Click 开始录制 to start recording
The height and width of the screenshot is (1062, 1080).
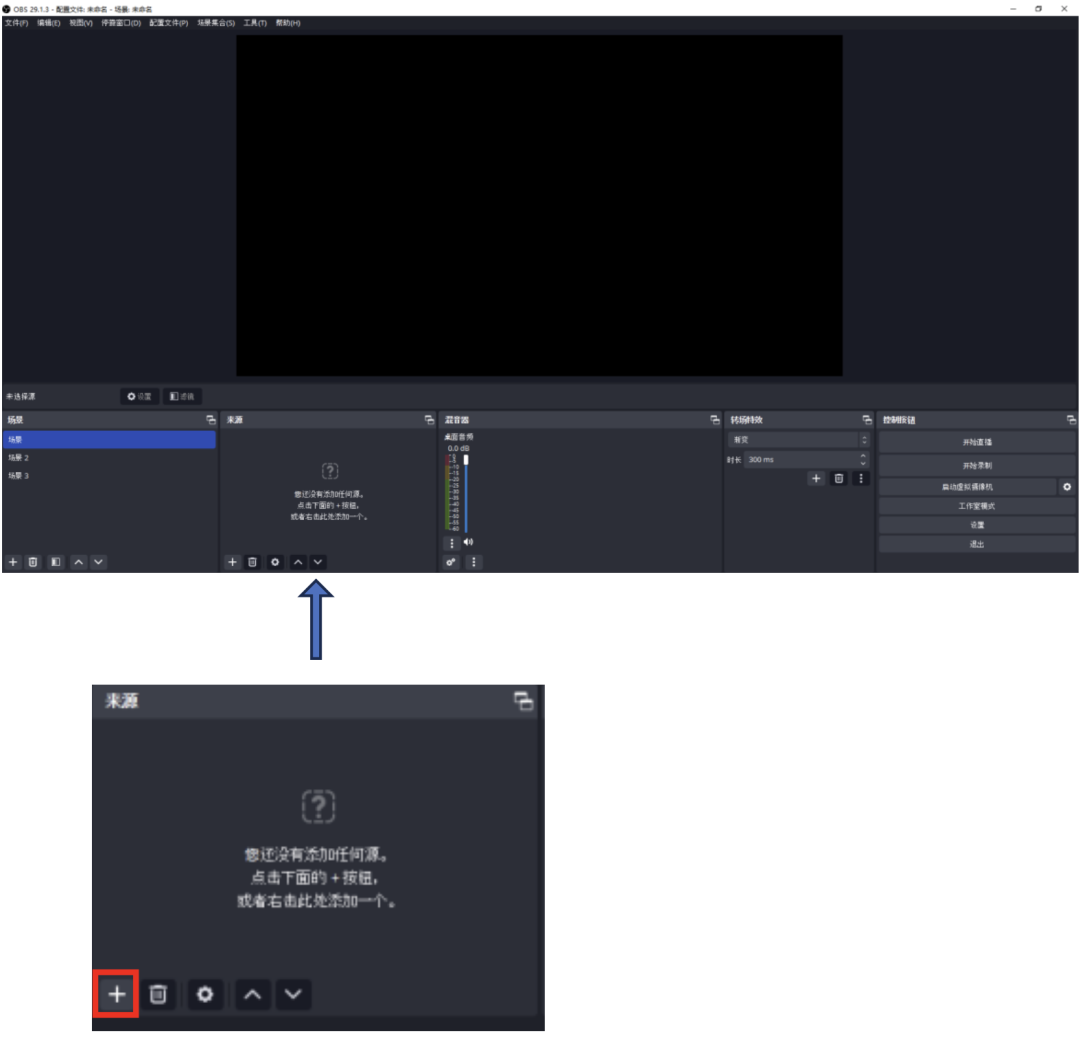point(977,465)
